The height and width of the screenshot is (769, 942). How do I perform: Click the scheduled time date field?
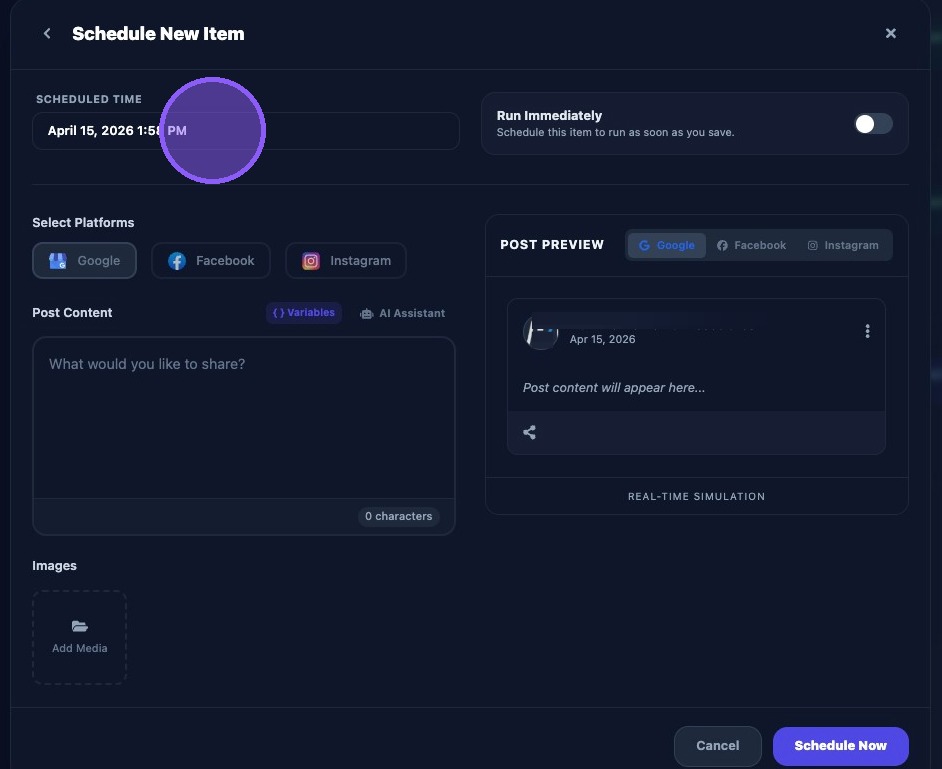point(246,131)
